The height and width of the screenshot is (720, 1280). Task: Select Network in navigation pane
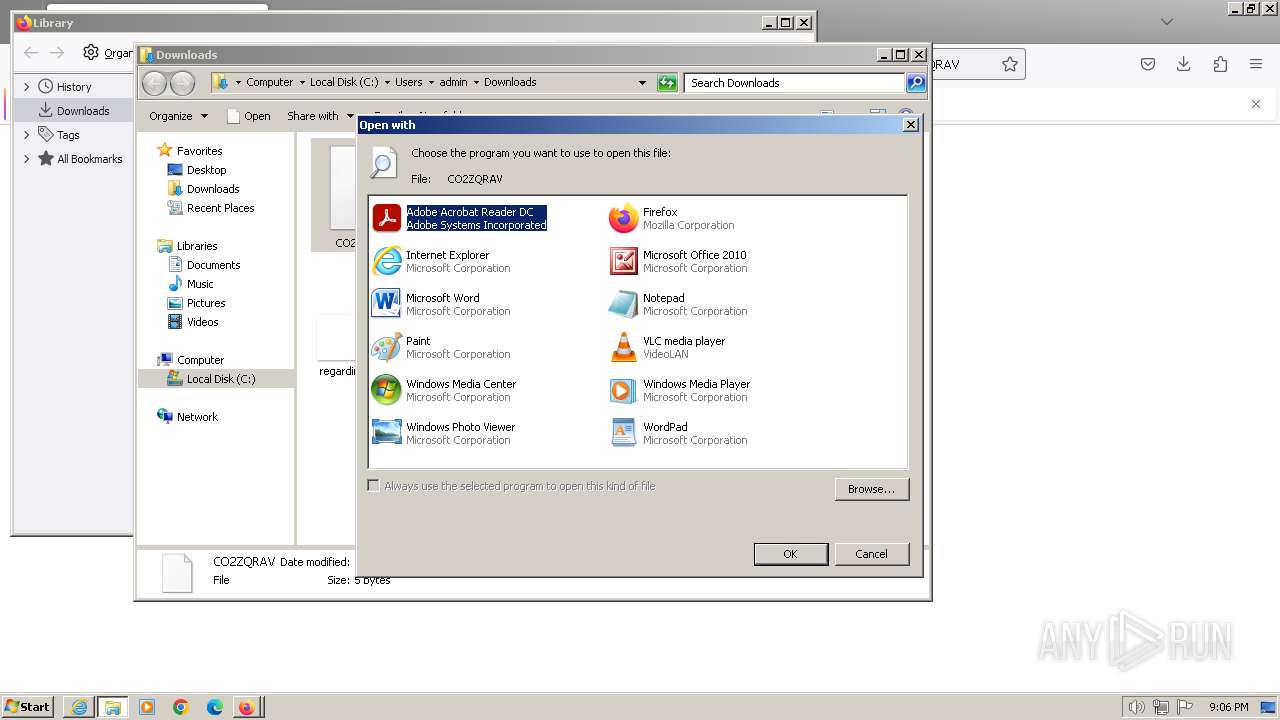(x=197, y=417)
